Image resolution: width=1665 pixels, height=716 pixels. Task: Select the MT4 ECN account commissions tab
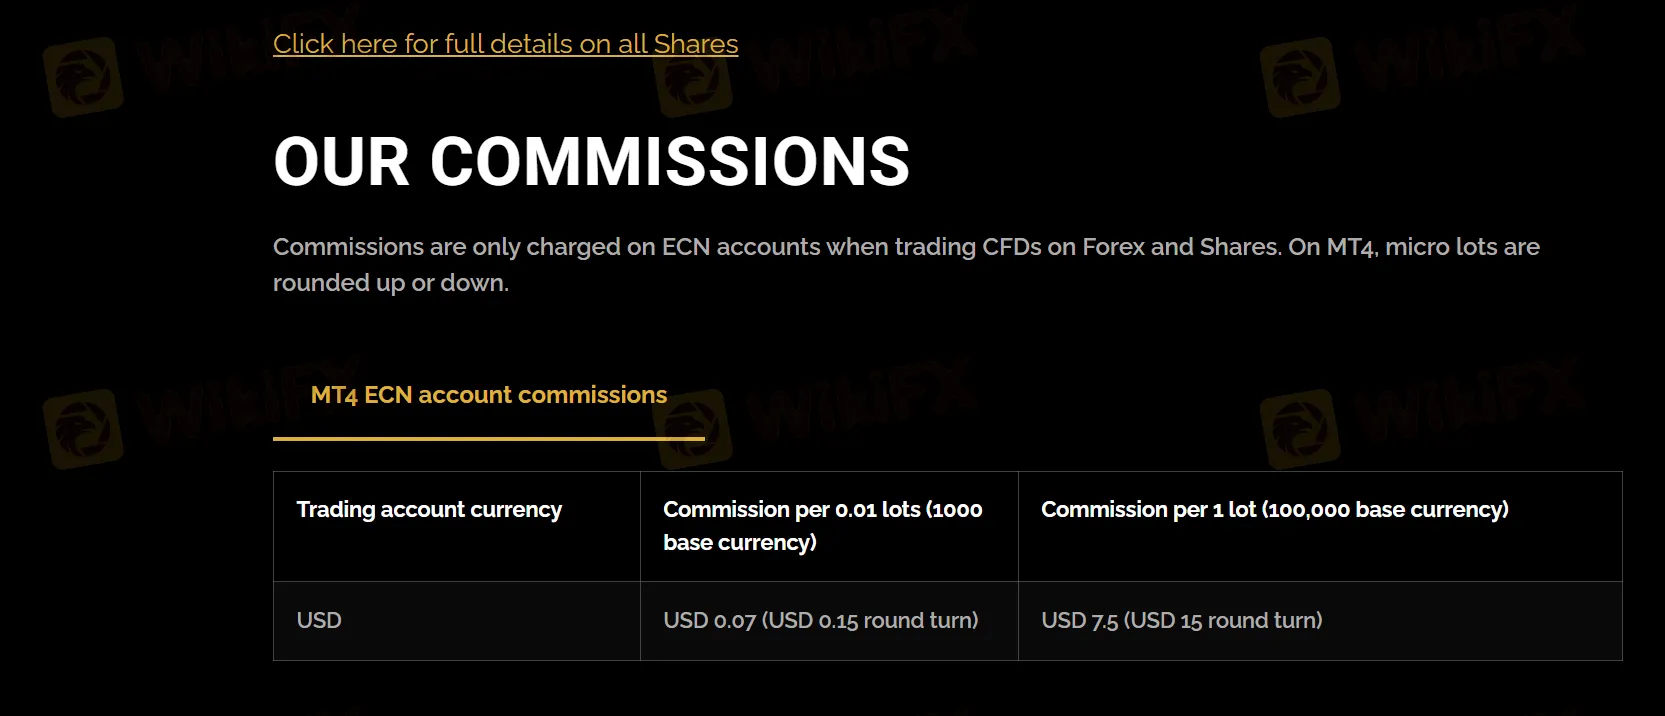[488, 395]
